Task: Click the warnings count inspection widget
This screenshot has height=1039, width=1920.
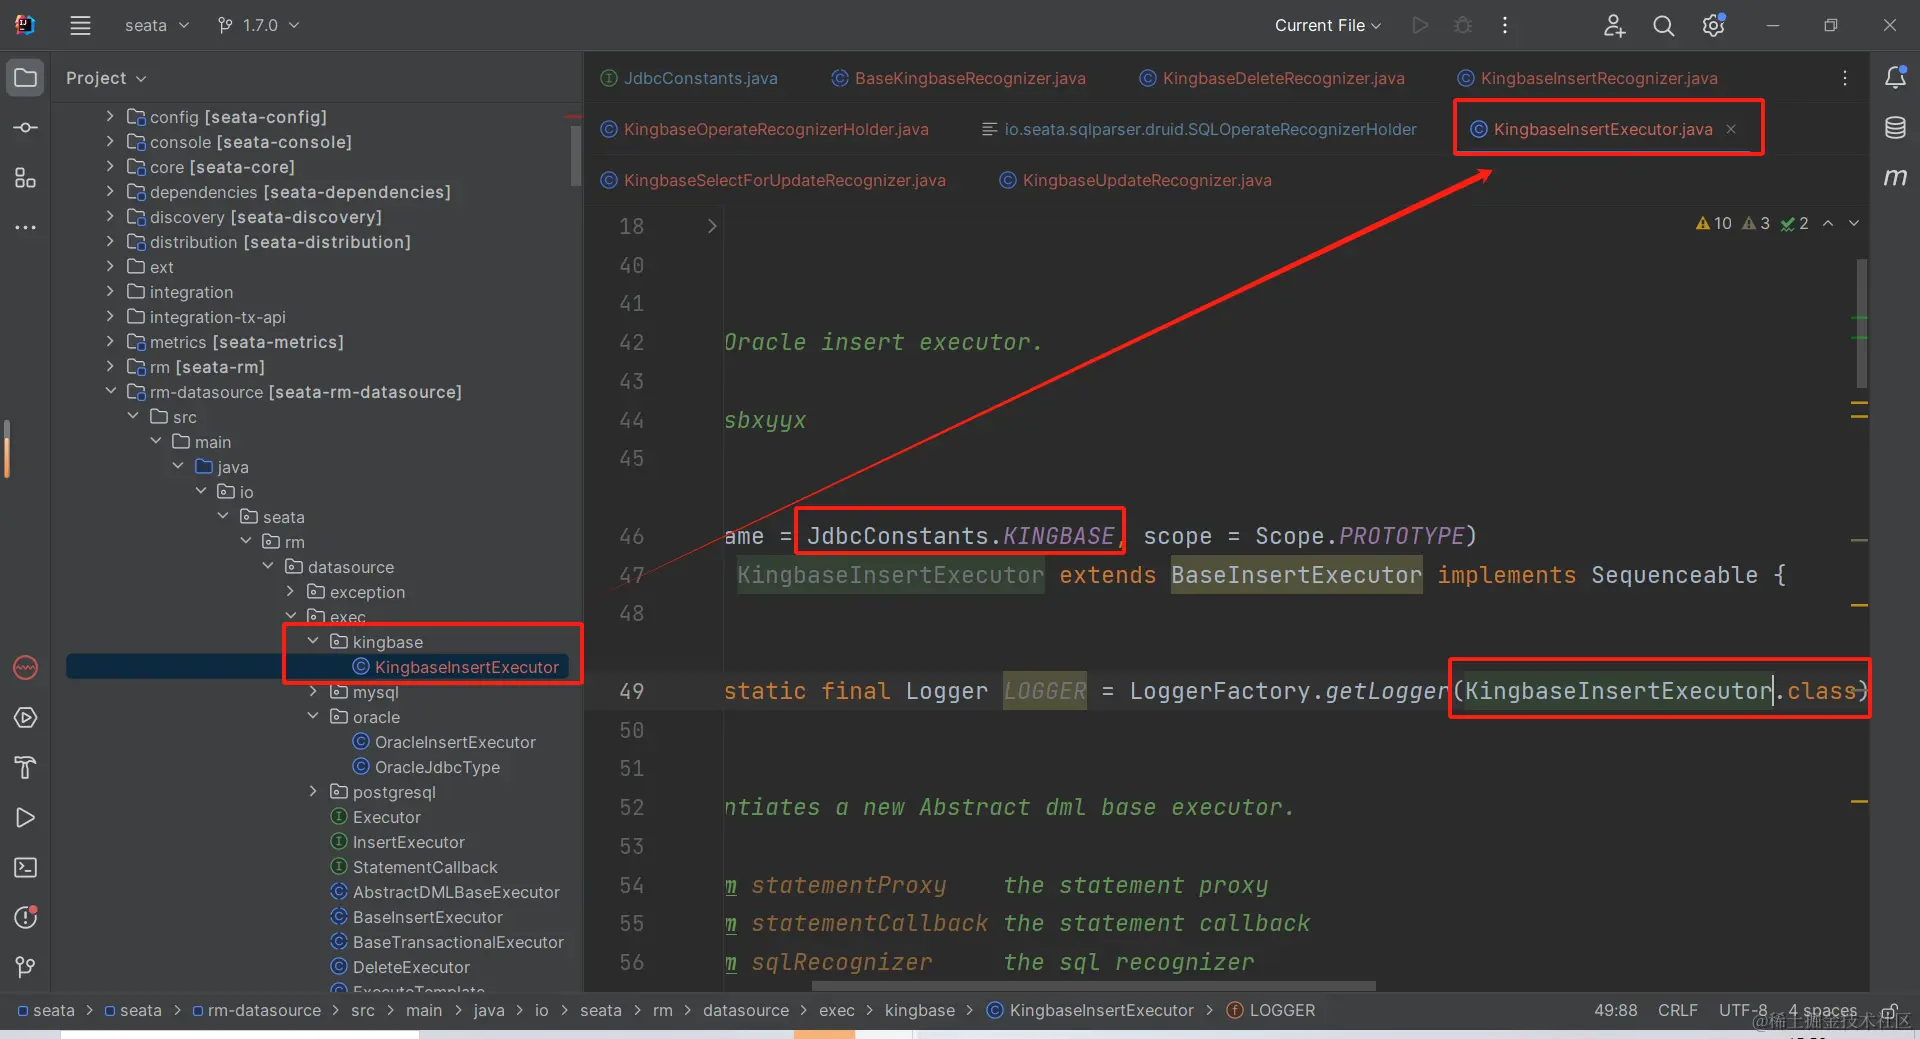Action: point(1713,223)
